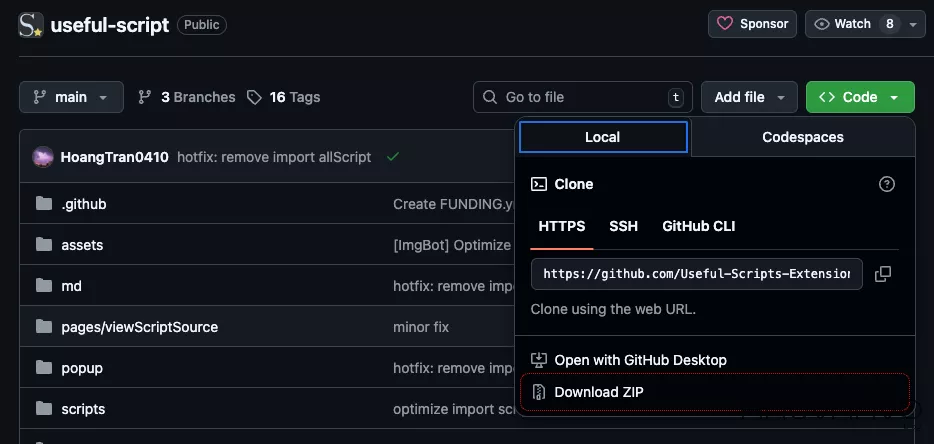Viewport: 934px width, 444px height.
Task: Click the Clone help question-mark icon
Action: coord(887,184)
